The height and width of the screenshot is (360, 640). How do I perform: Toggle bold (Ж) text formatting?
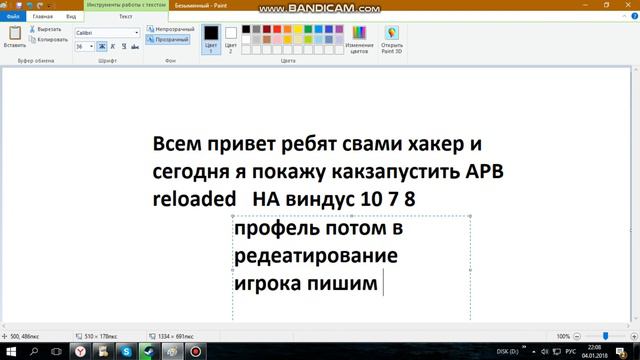click(102, 47)
